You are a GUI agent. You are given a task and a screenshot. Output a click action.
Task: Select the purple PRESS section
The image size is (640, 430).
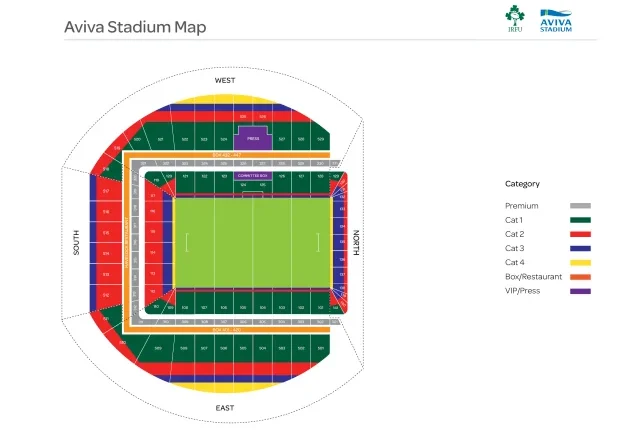point(253,138)
